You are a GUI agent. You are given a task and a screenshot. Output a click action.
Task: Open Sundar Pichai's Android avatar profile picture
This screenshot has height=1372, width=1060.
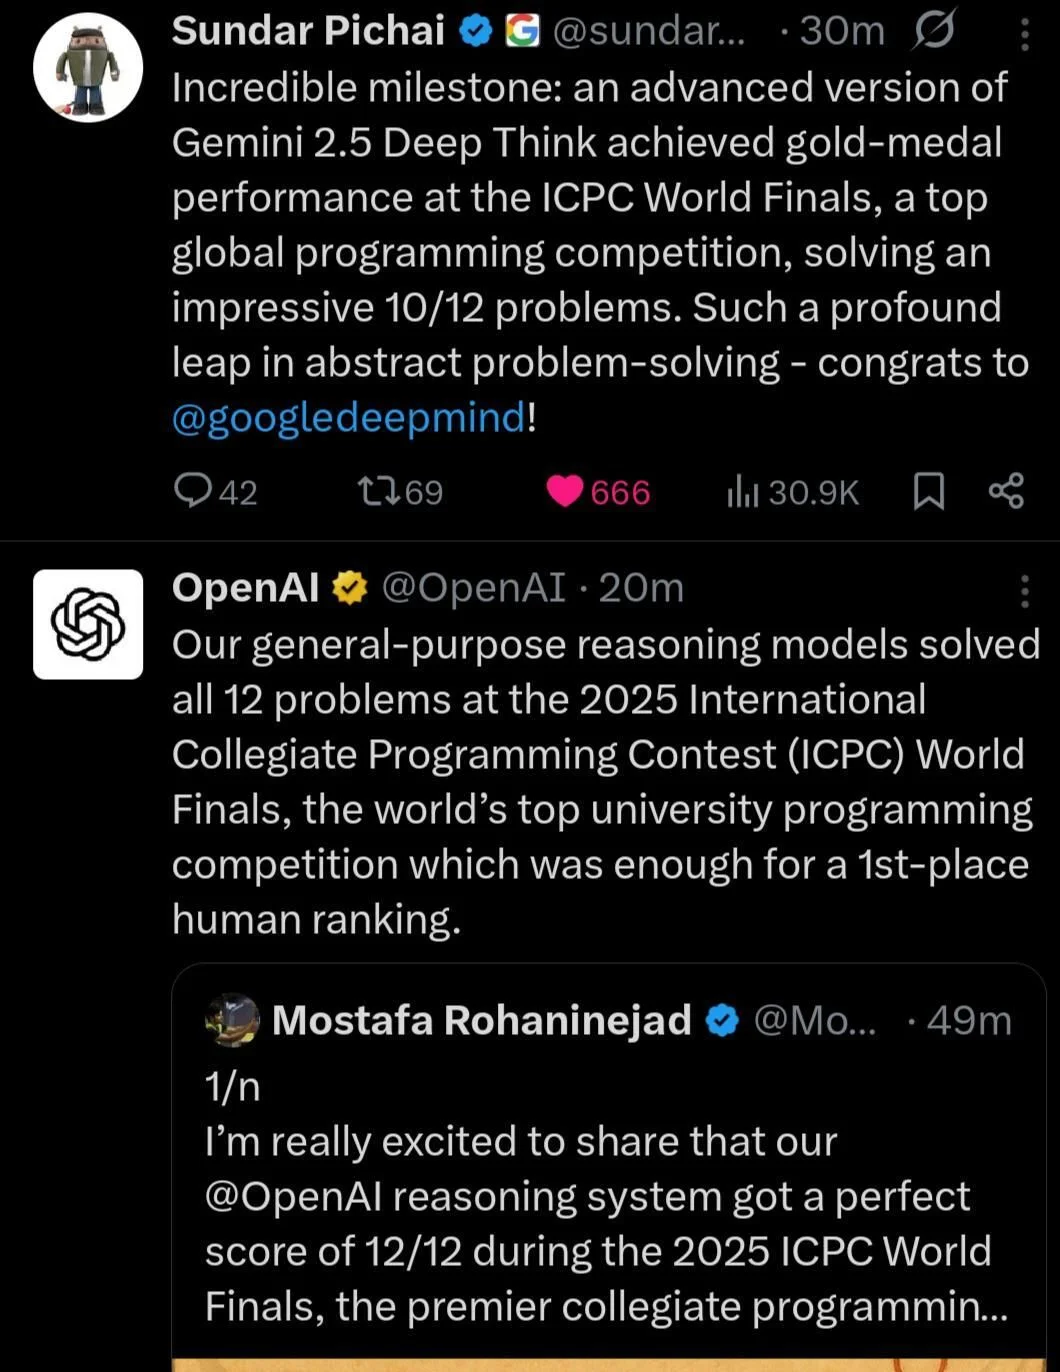pos(88,68)
